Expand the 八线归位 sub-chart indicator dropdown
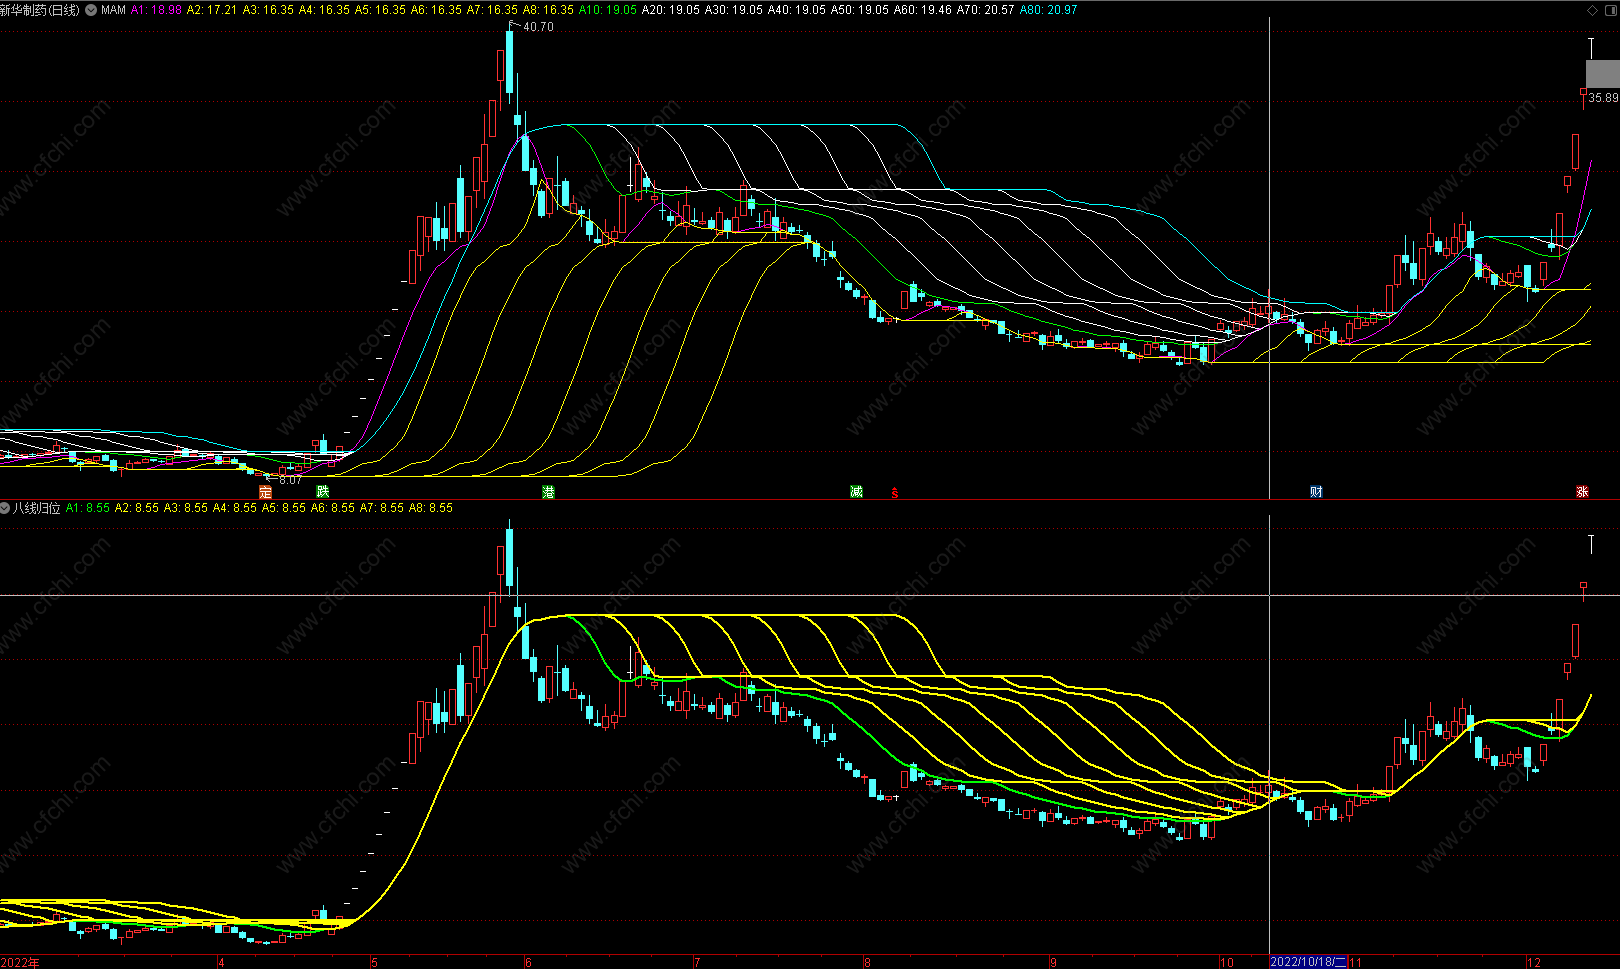The image size is (1620, 969). [x=6, y=508]
